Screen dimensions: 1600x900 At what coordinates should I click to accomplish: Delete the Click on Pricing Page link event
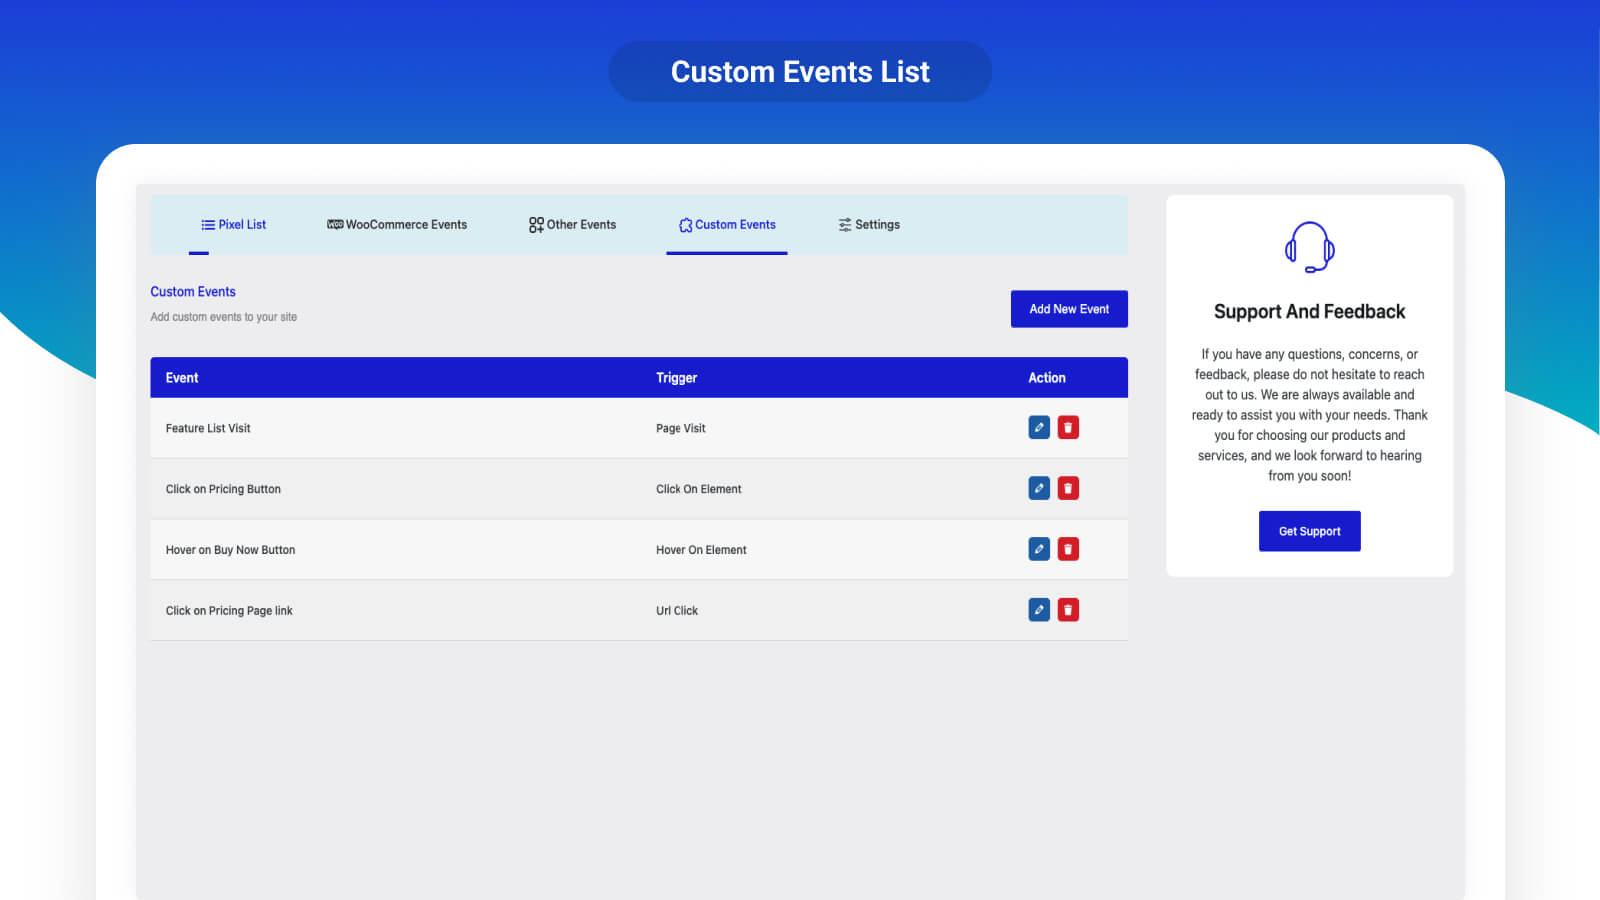tap(1068, 610)
